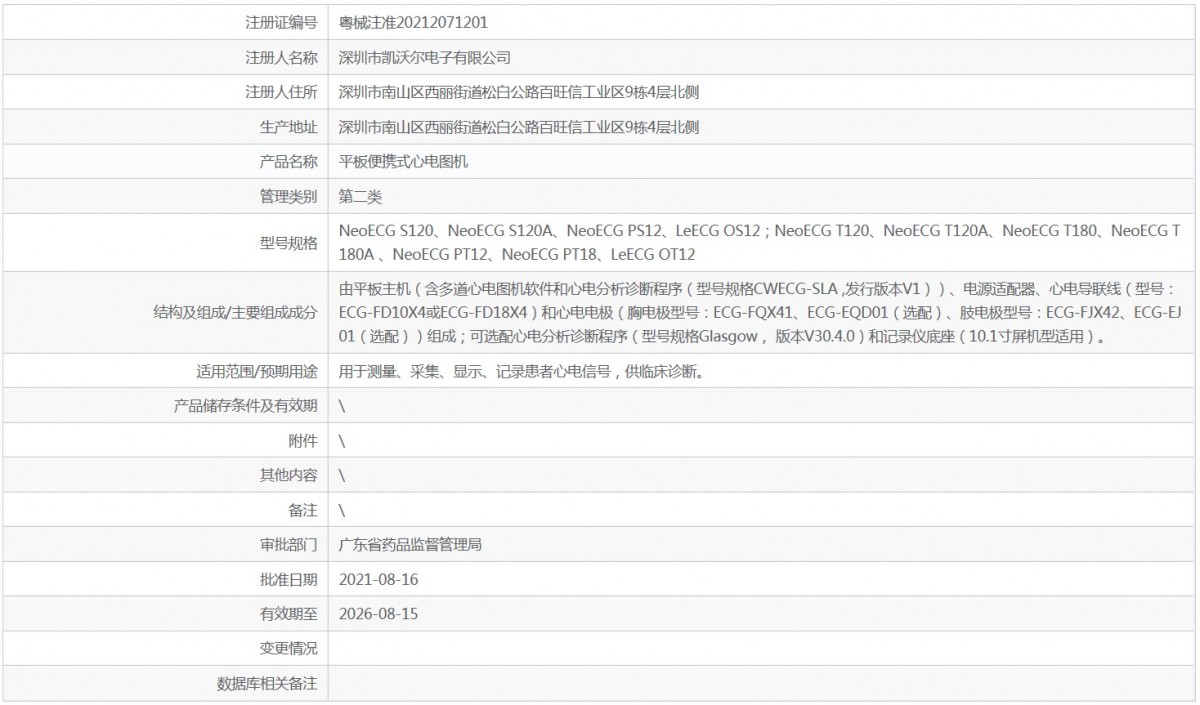Select the NeoECG S120 model list text
The width and height of the screenshot is (1200, 705).
[760, 242]
